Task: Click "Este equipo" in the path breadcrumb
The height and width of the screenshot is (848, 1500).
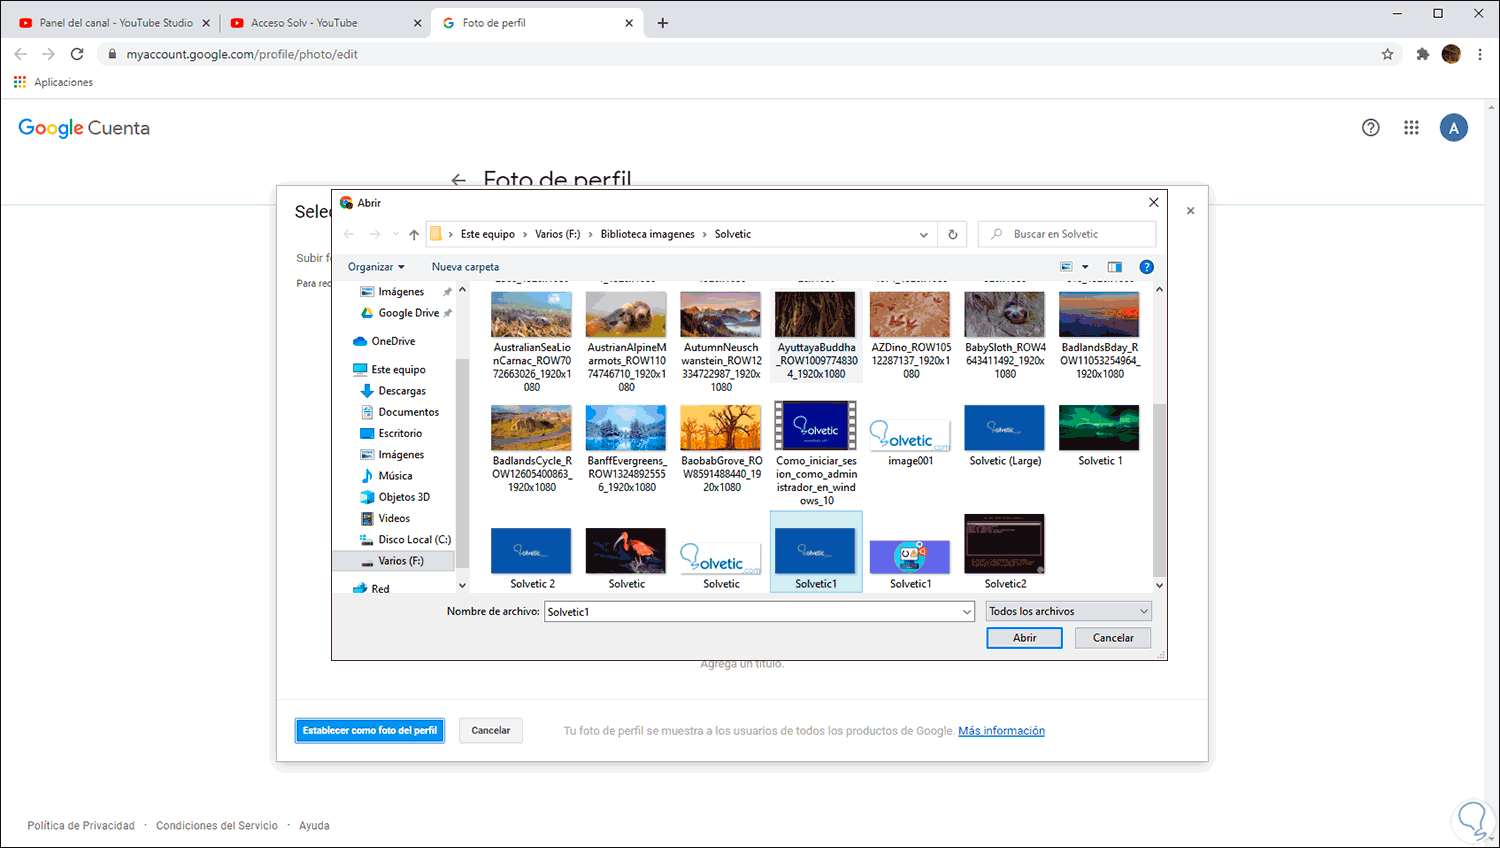Action: [488, 234]
